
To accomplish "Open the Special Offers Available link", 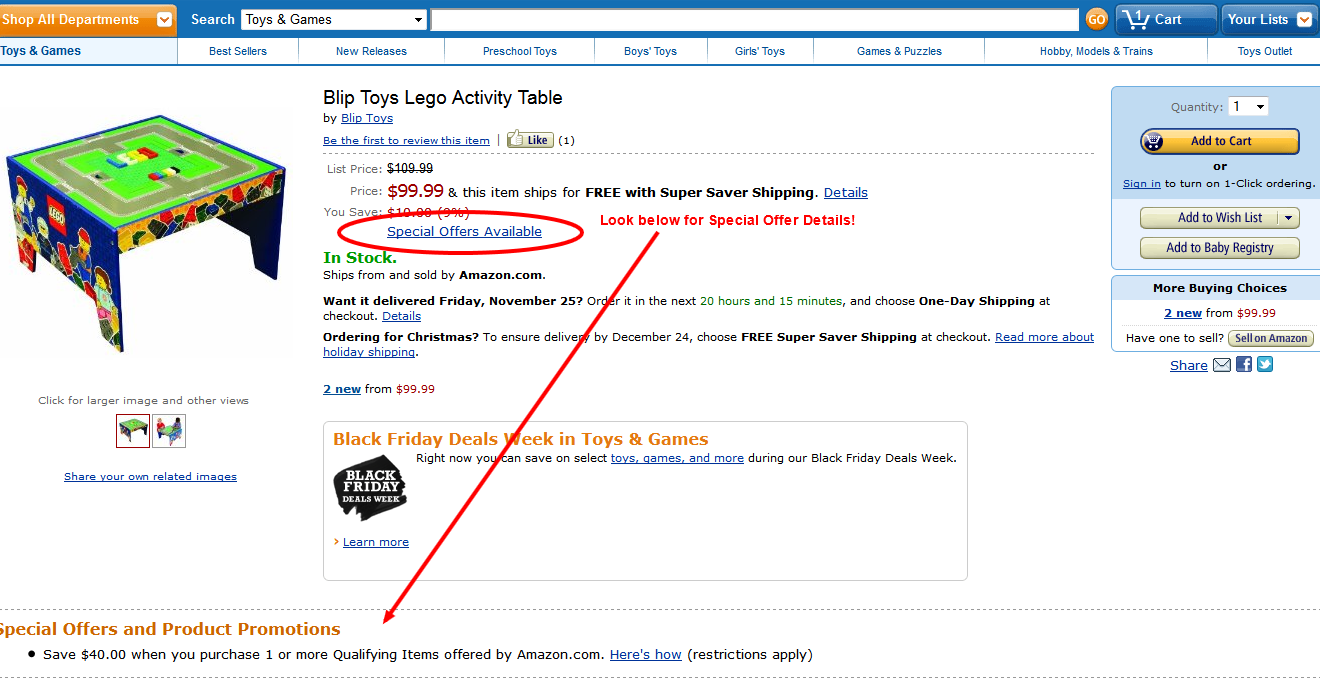I will point(464,231).
